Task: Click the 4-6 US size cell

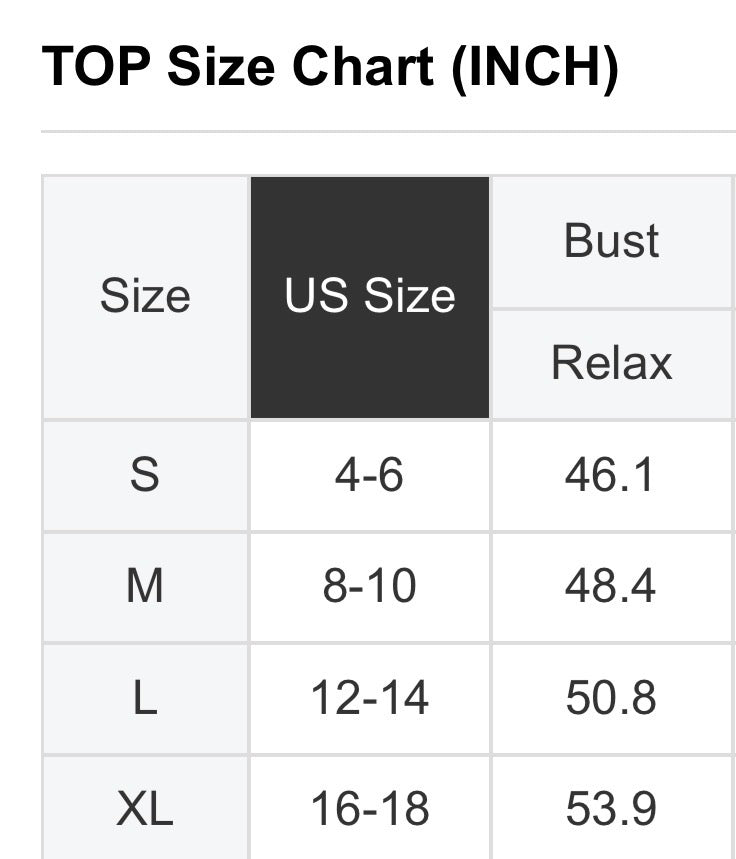Action: (x=370, y=476)
